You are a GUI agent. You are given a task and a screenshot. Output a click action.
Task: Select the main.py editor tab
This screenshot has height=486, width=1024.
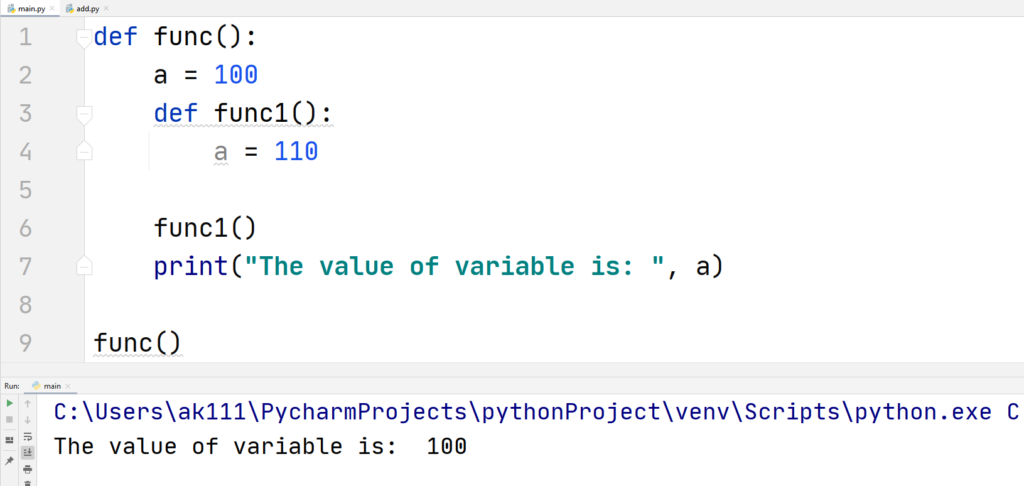pos(26,8)
